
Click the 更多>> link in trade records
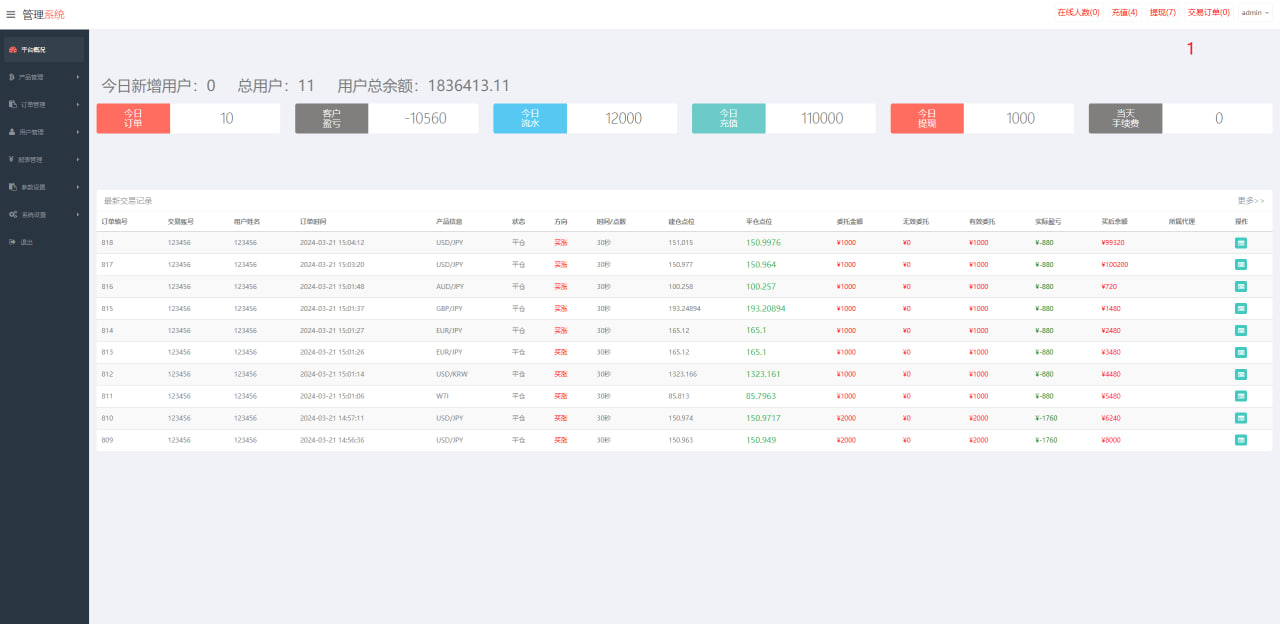pyautogui.click(x=1251, y=201)
